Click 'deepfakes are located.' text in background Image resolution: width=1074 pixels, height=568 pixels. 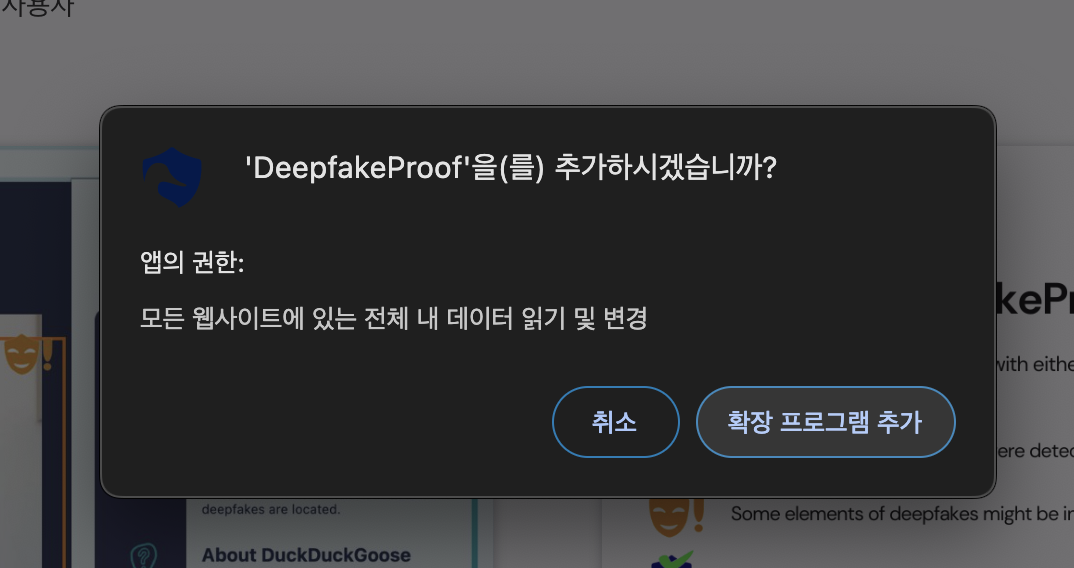[271, 509]
